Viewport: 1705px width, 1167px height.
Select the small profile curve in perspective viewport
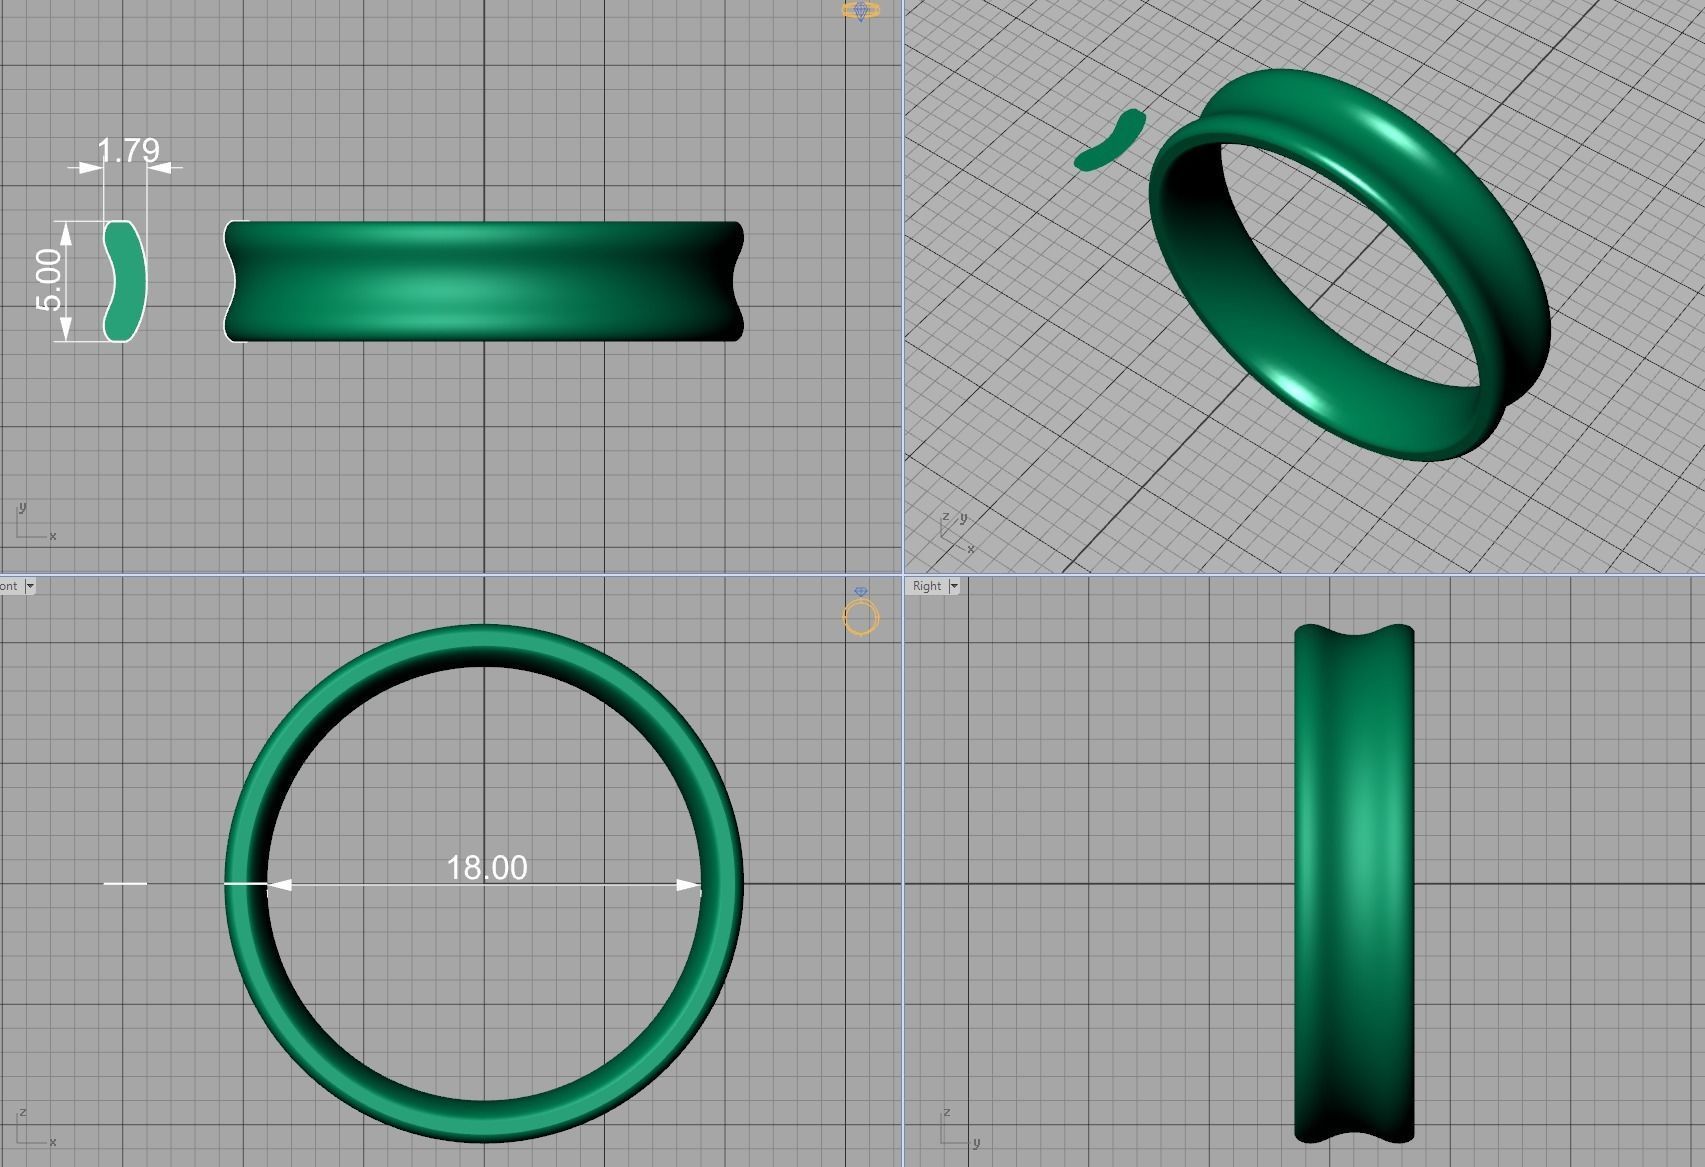[x=1108, y=141]
